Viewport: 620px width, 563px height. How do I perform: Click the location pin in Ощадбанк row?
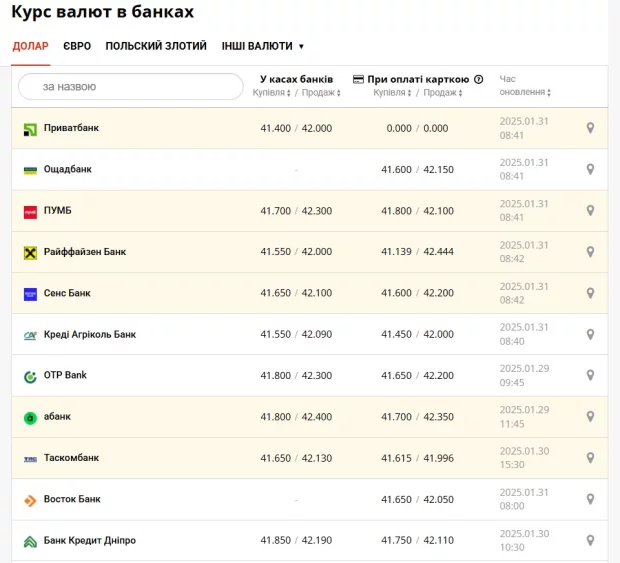[x=590, y=169]
